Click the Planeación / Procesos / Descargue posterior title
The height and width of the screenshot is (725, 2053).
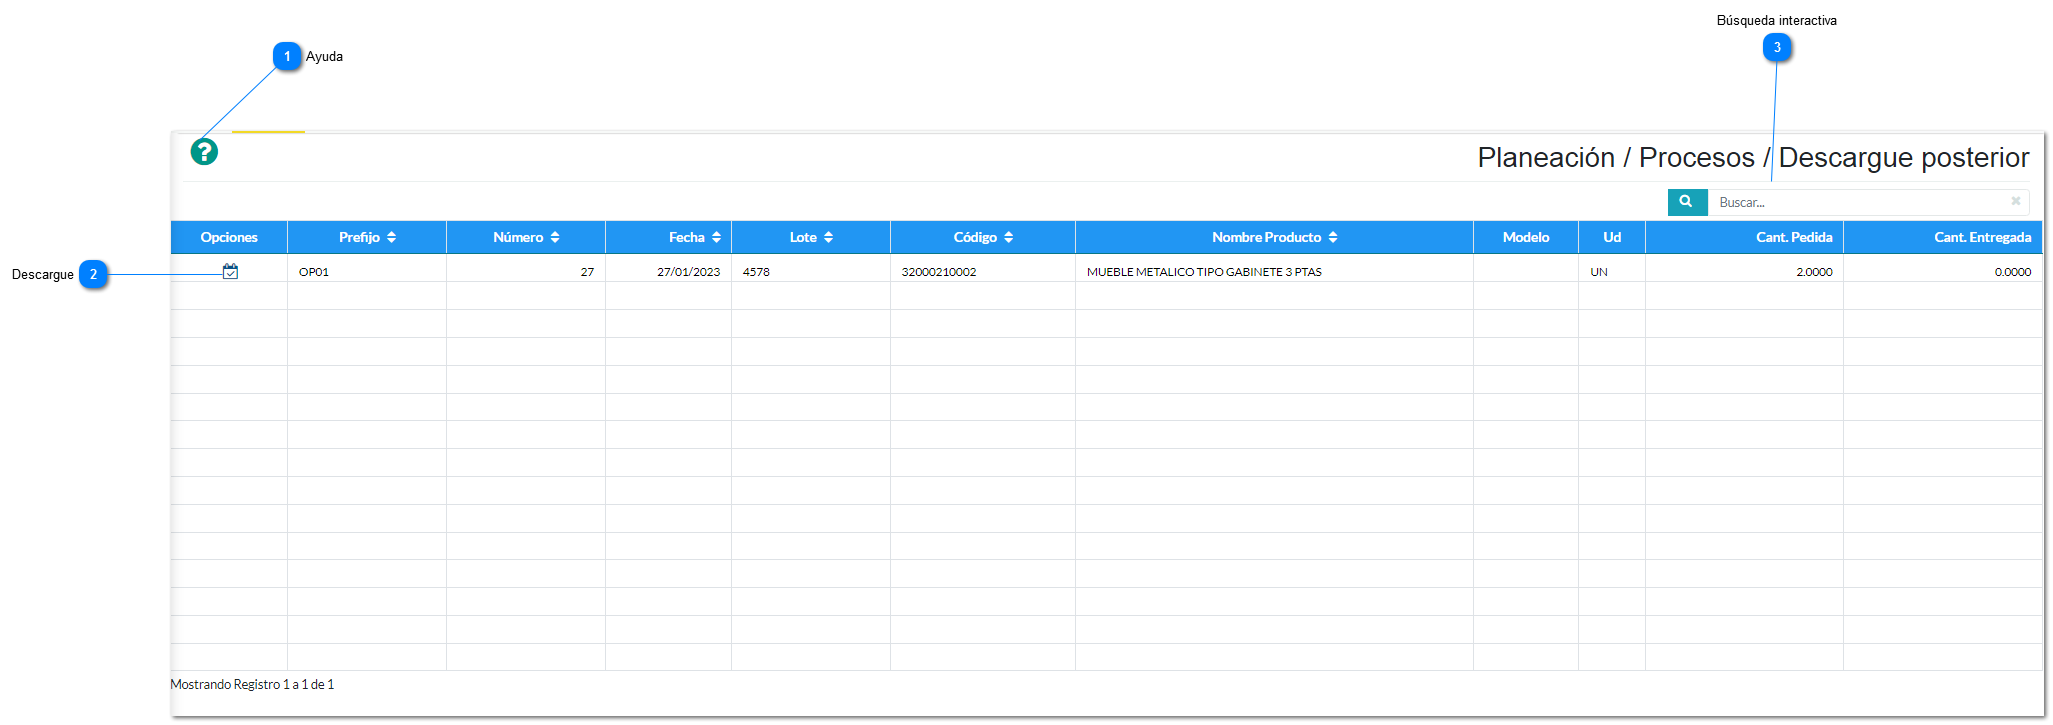coord(1753,158)
